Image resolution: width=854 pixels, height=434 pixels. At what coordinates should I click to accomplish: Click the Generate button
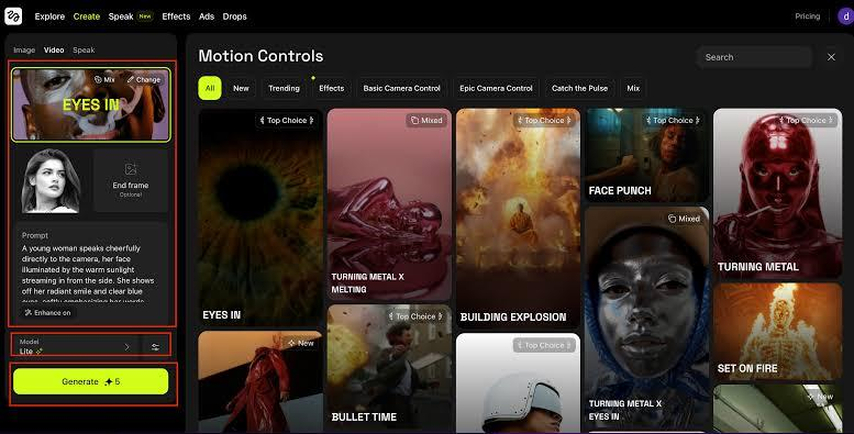coord(91,382)
